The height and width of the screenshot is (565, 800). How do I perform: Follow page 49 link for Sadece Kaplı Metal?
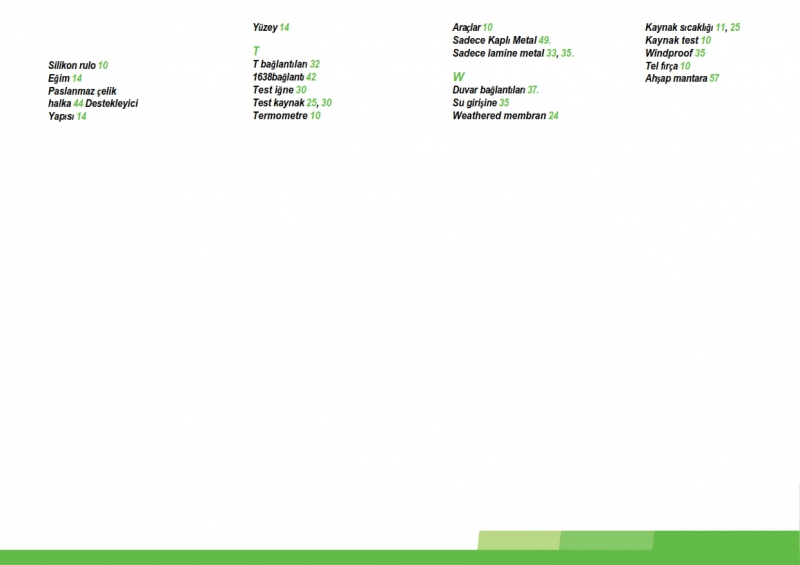click(545, 40)
